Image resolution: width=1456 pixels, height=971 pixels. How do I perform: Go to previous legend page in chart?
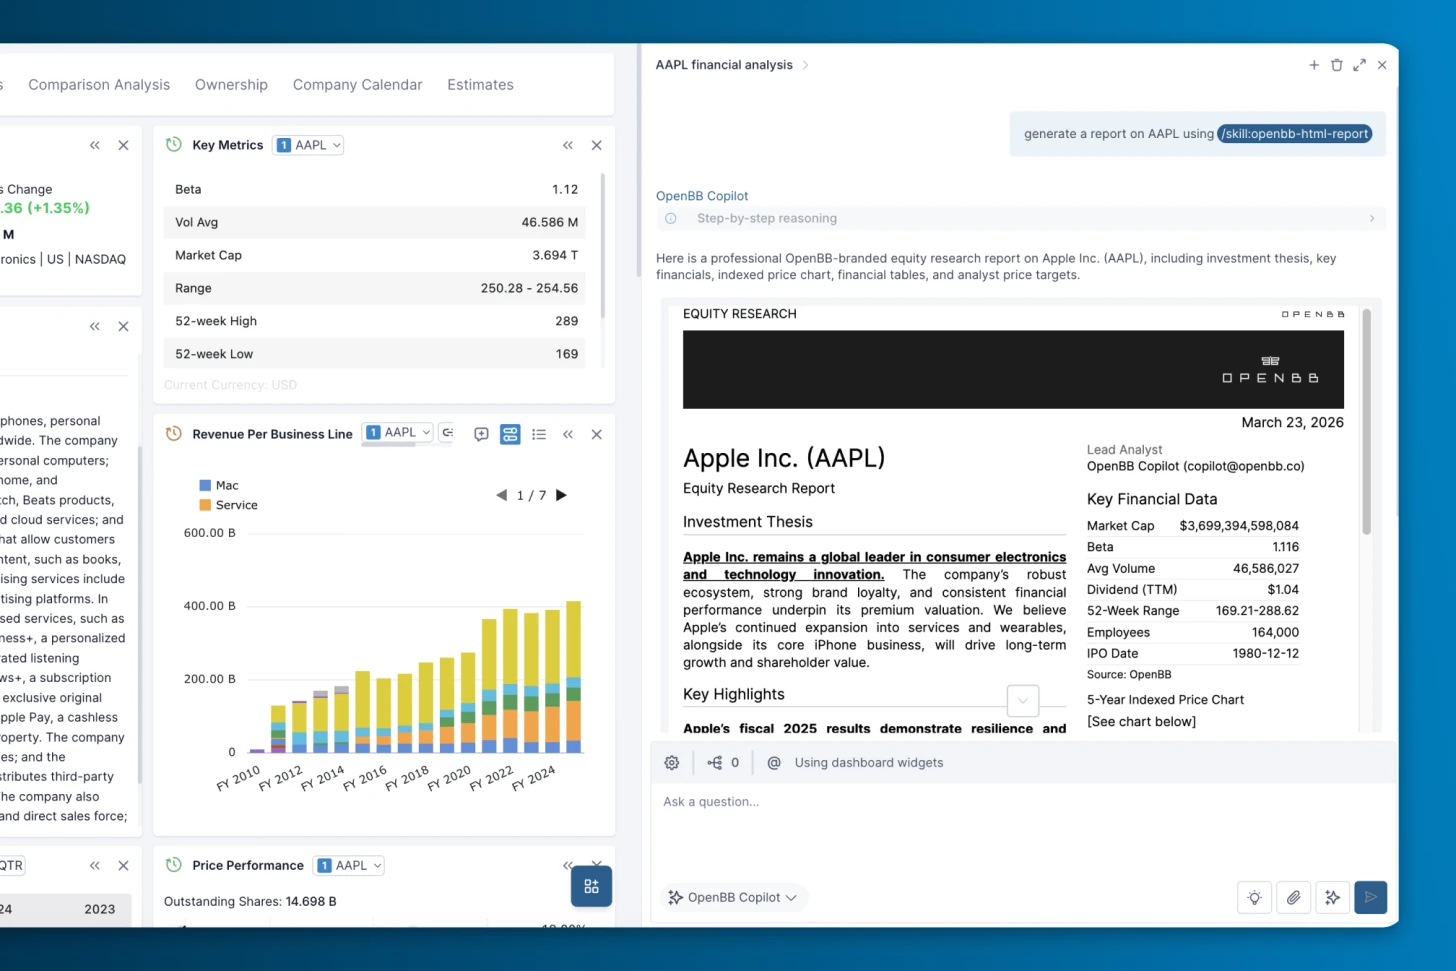(501, 495)
